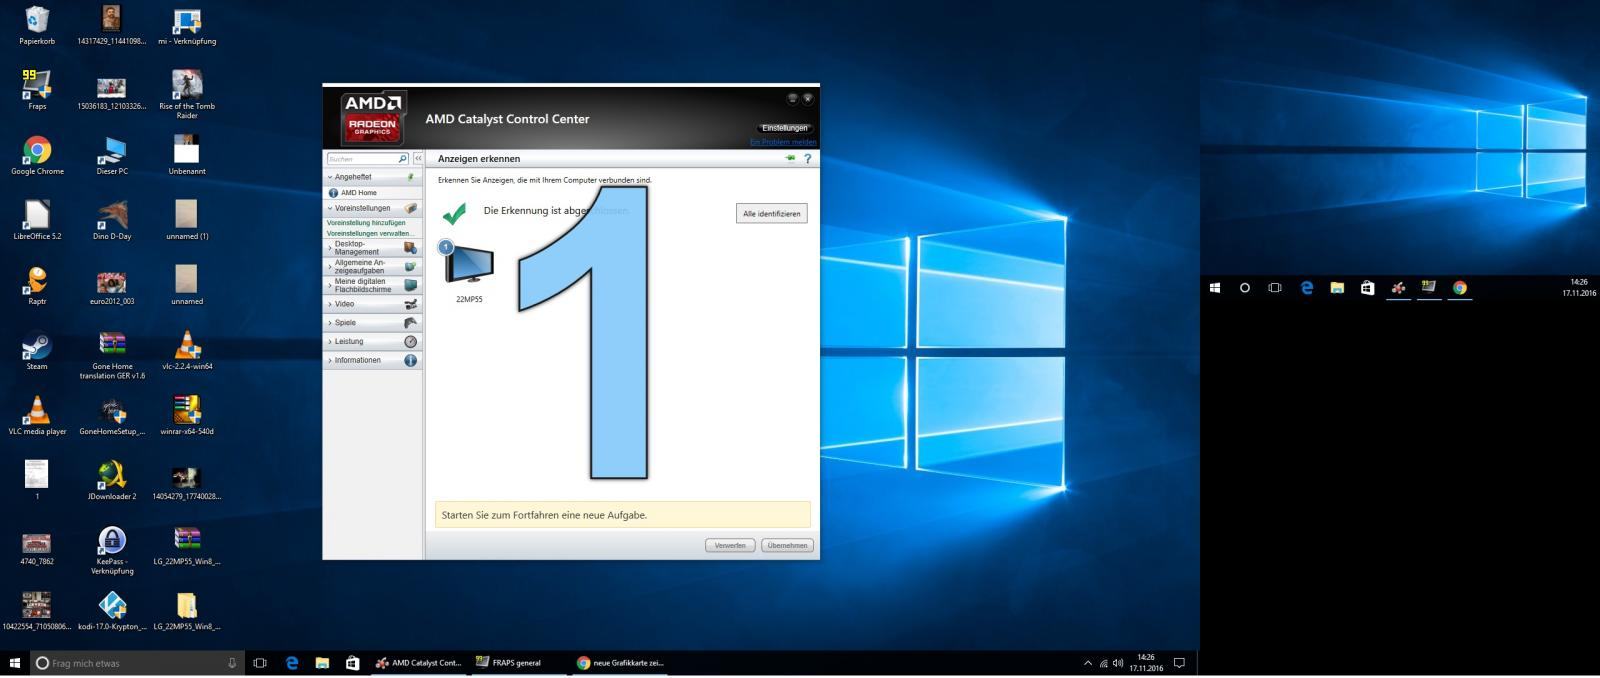Click the Übernehmen button

click(788, 546)
